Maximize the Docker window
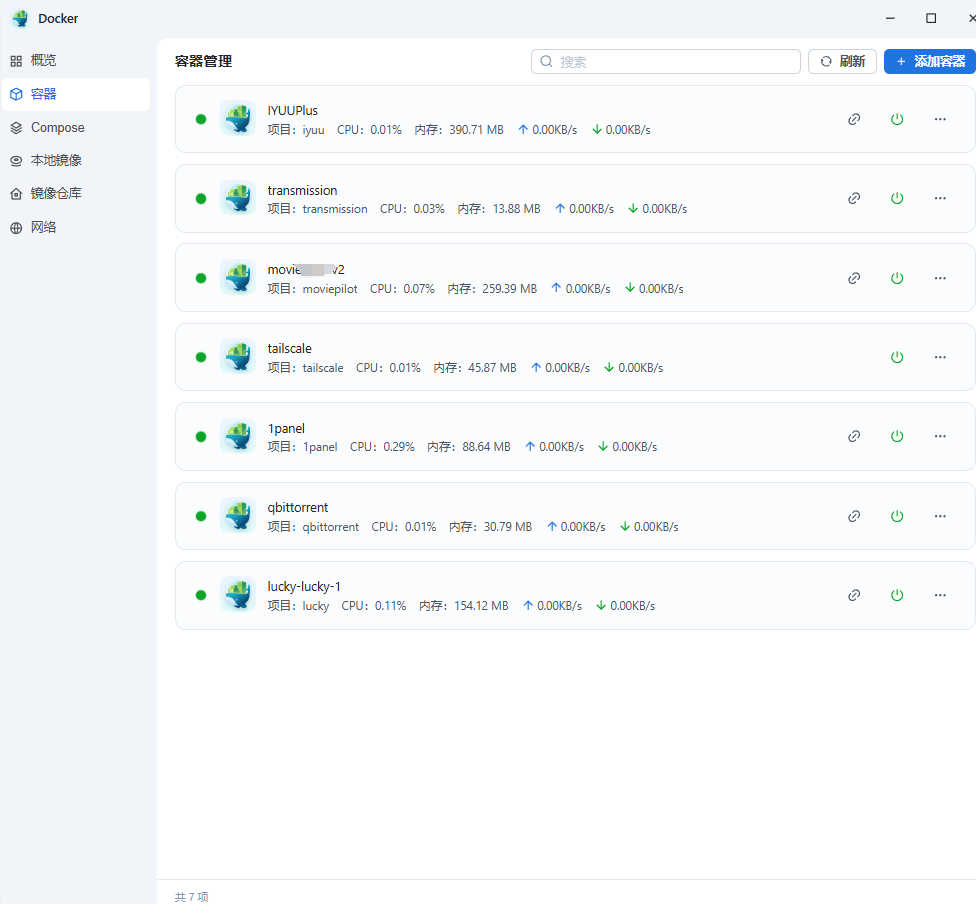 pos(931,19)
